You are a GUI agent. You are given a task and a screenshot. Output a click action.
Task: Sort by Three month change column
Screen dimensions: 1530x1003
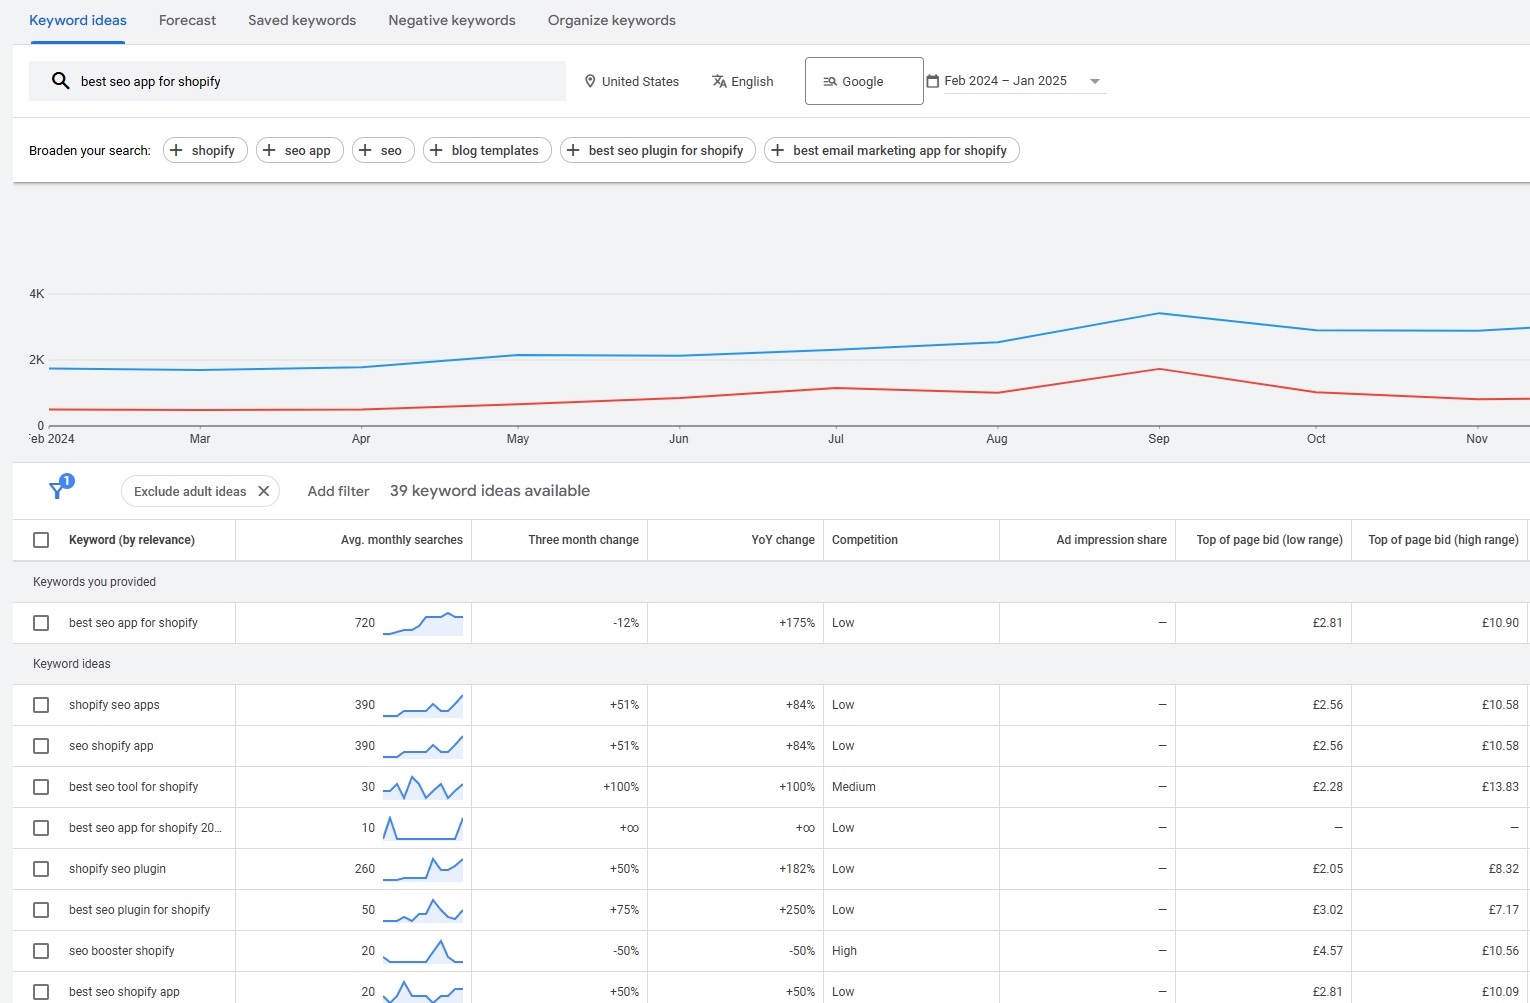[x=583, y=540]
